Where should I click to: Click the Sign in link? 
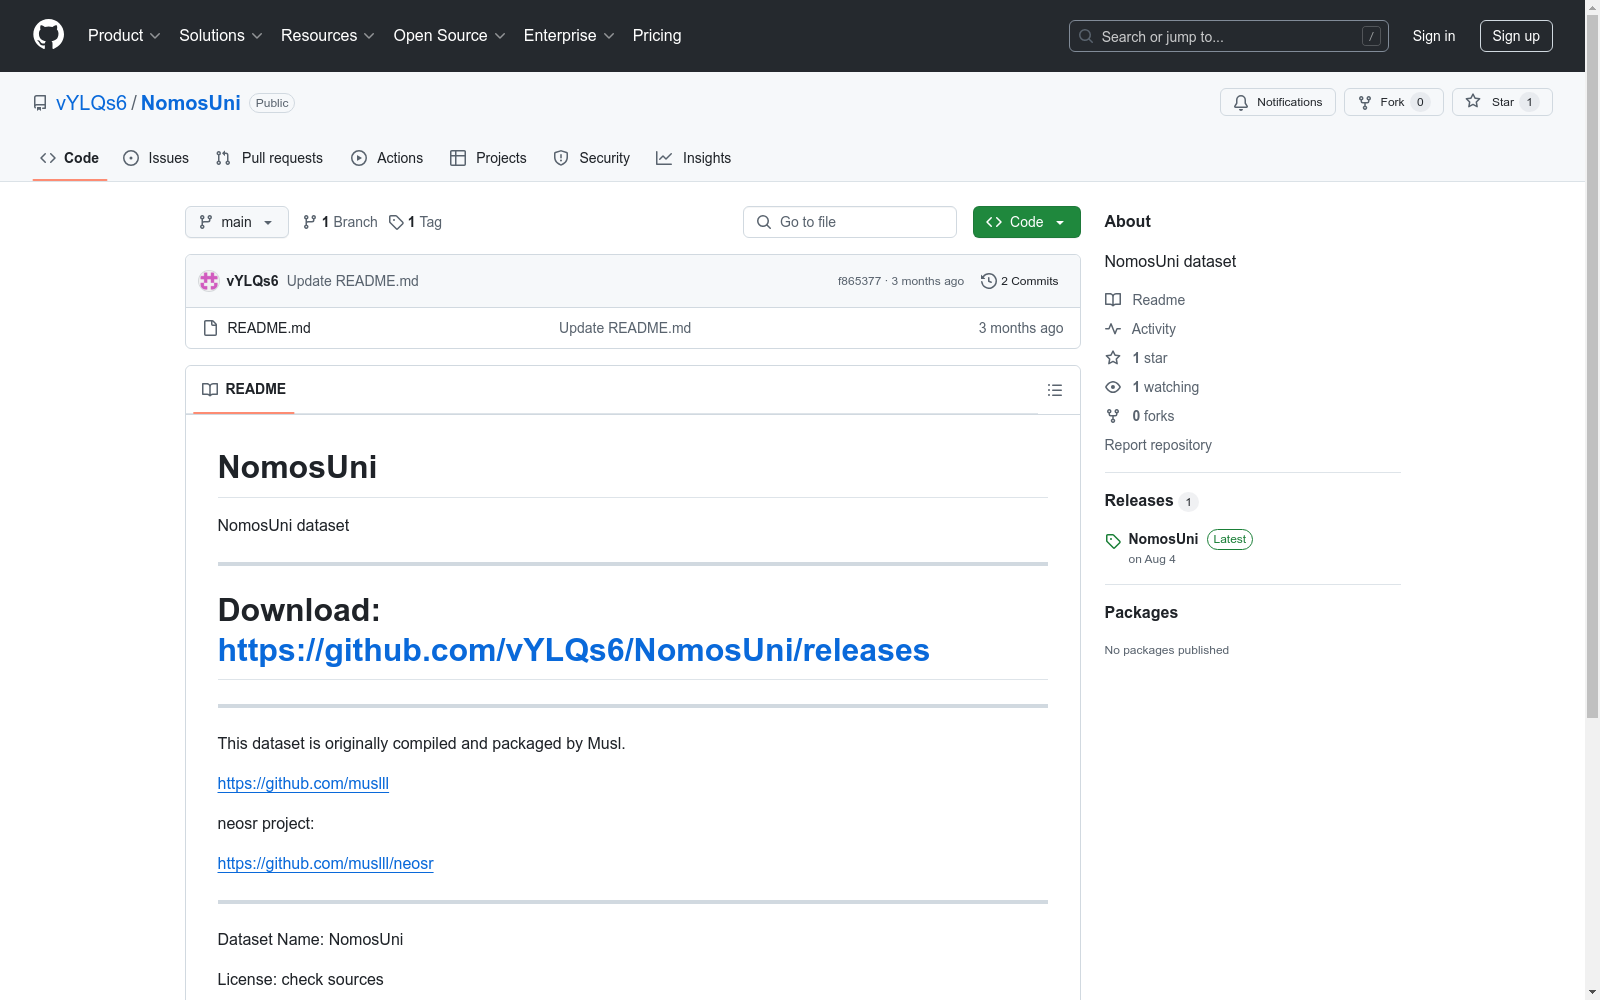pos(1434,36)
